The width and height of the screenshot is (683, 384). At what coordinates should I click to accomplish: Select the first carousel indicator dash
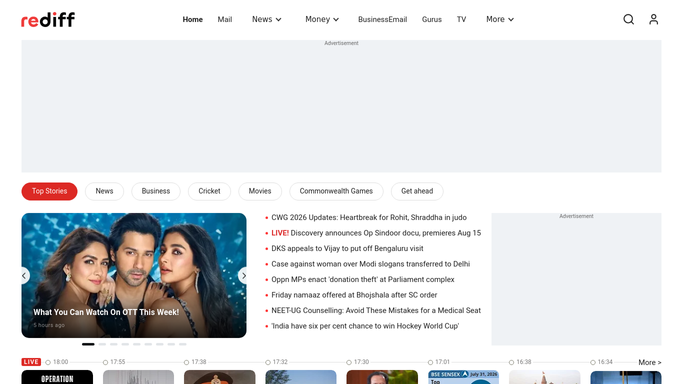[x=88, y=344]
